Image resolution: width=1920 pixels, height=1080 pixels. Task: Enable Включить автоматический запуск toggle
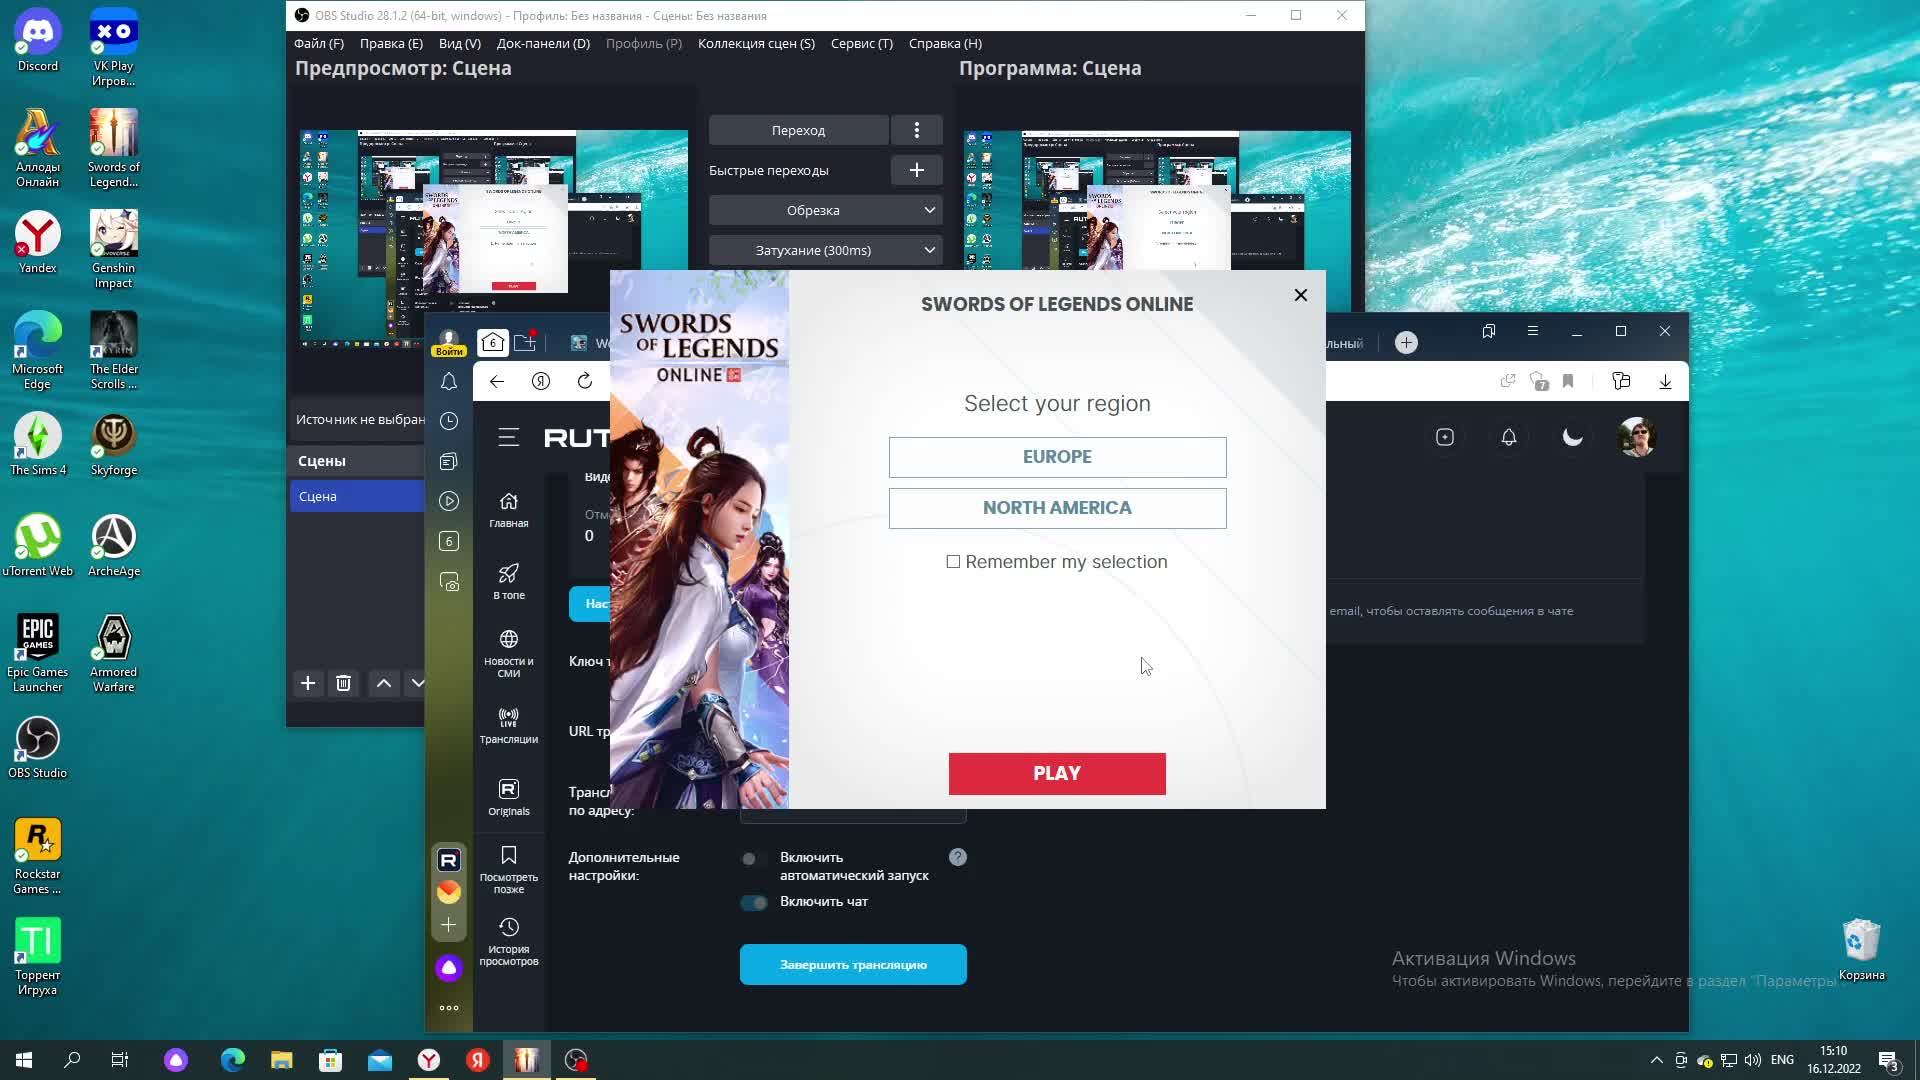(x=750, y=858)
